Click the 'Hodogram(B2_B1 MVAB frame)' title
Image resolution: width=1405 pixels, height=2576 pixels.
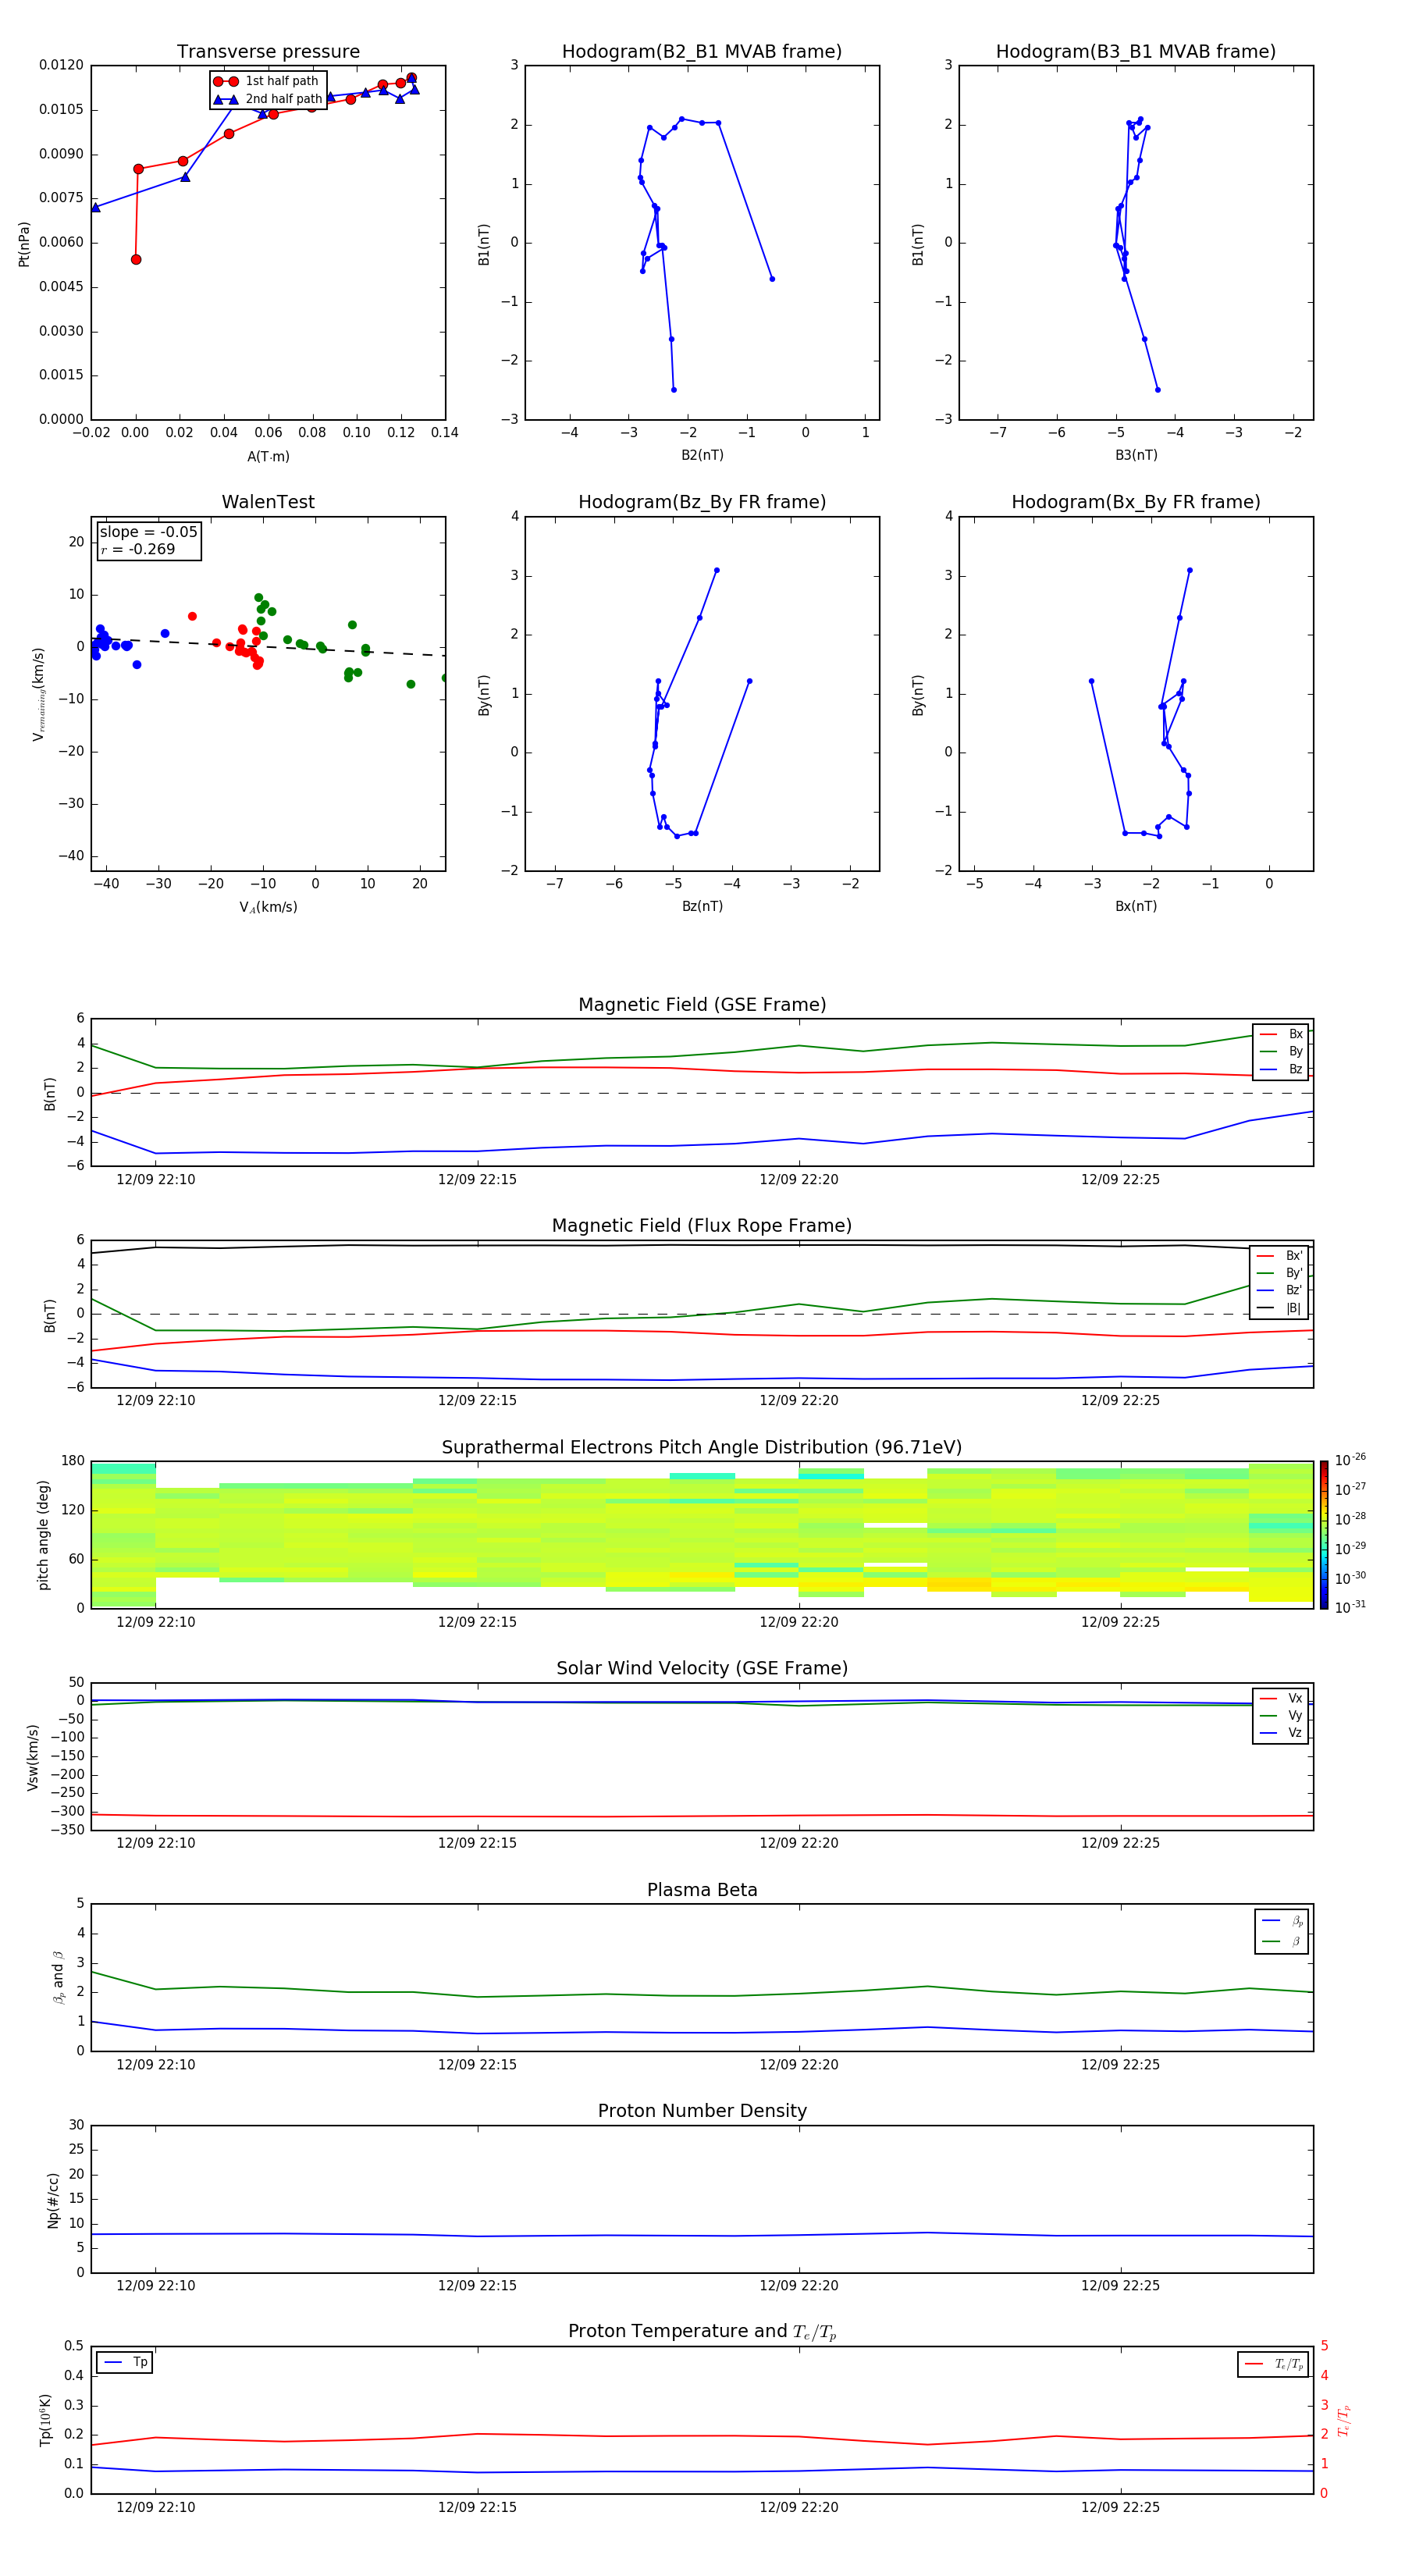[702, 52]
